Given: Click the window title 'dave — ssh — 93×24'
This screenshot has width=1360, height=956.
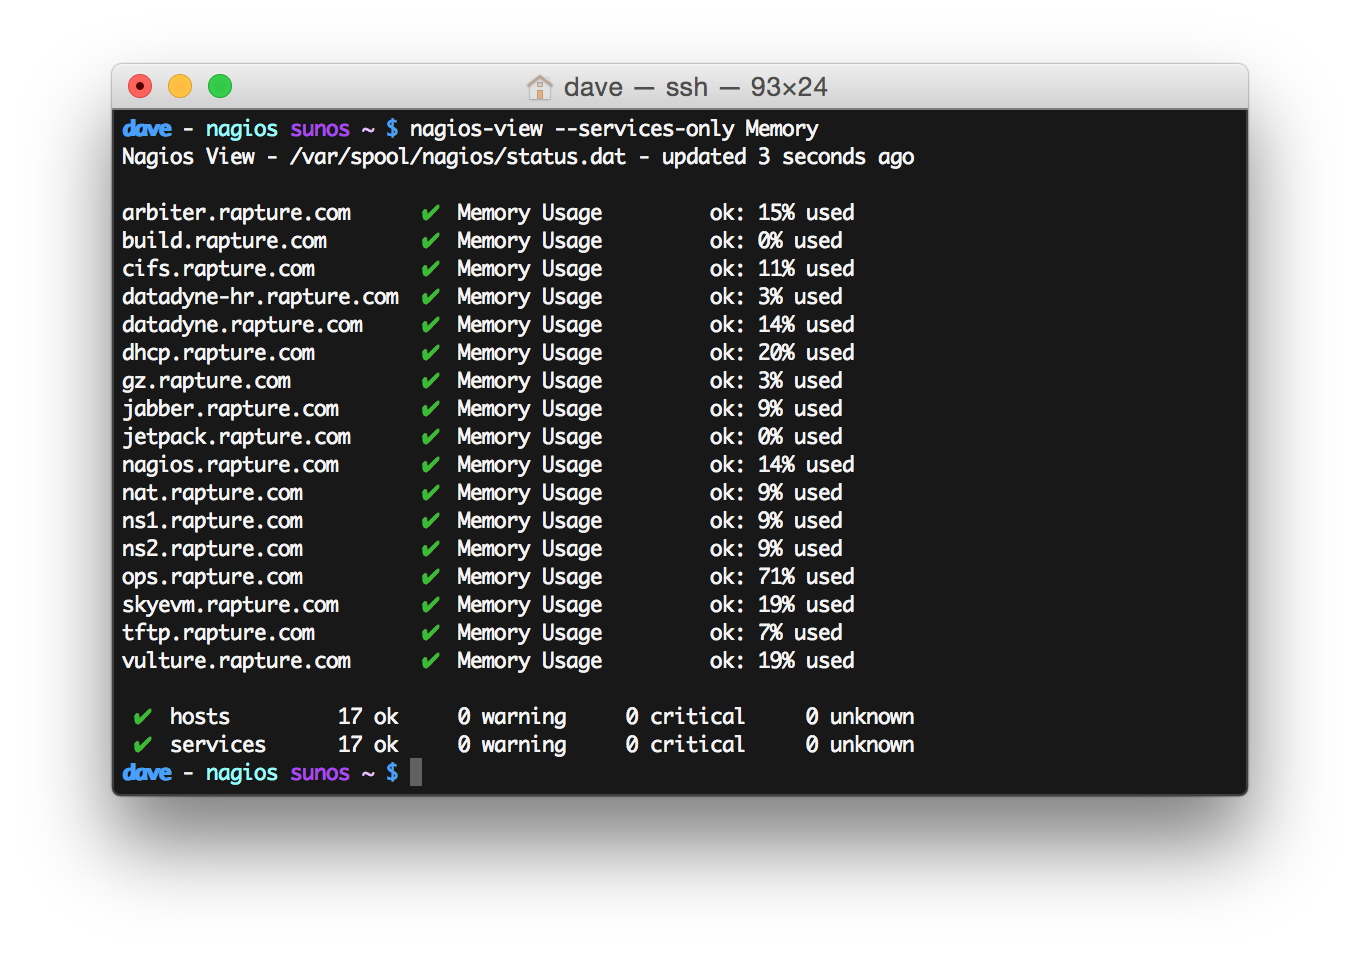Looking at the screenshot, I should pos(695,87).
